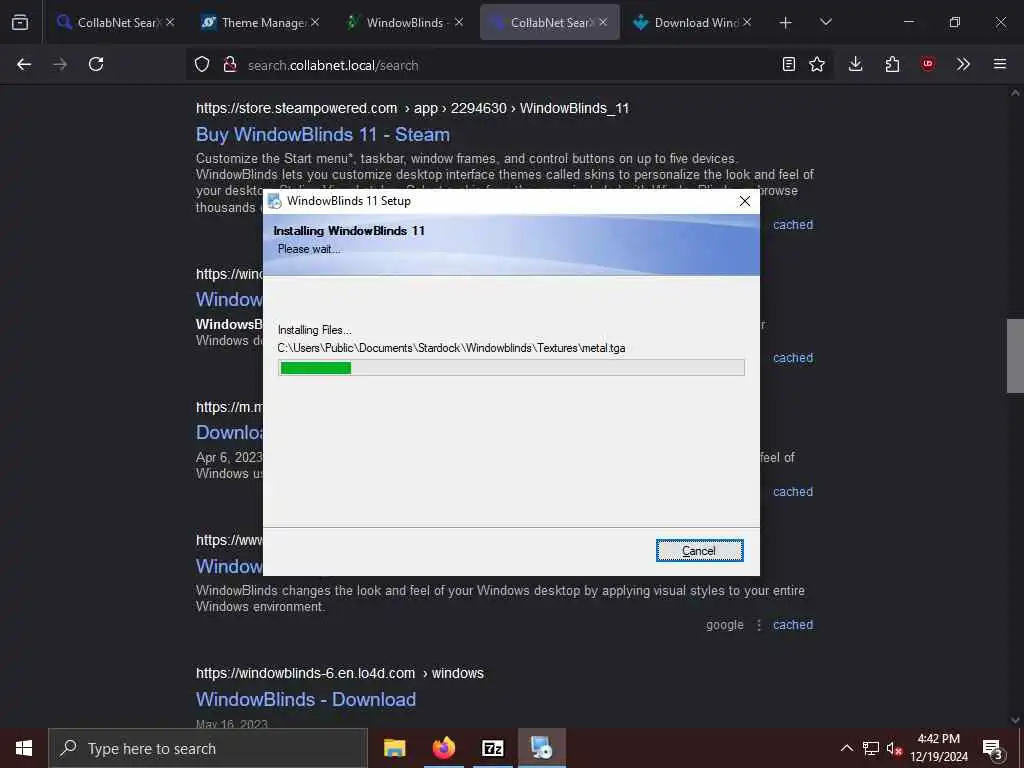The width and height of the screenshot is (1024, 768).
Task: Open a new browser tab
Action: point(786,22)
